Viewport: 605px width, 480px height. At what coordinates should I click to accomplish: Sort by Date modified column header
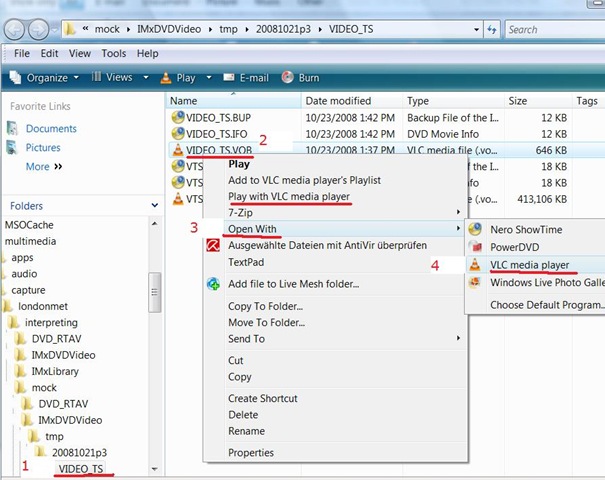click(340, 101)
